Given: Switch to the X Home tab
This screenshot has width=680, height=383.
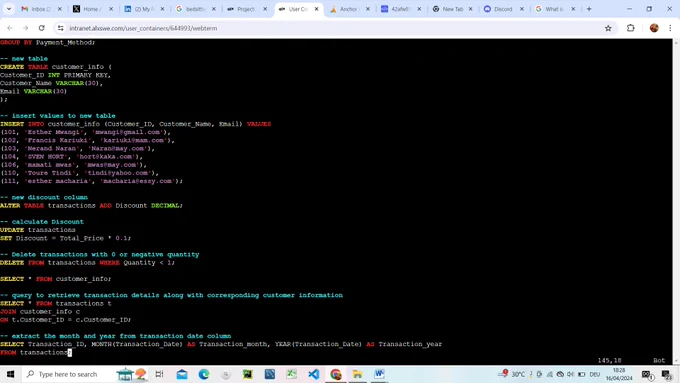Looking at the screenshot, I should 92,9.
